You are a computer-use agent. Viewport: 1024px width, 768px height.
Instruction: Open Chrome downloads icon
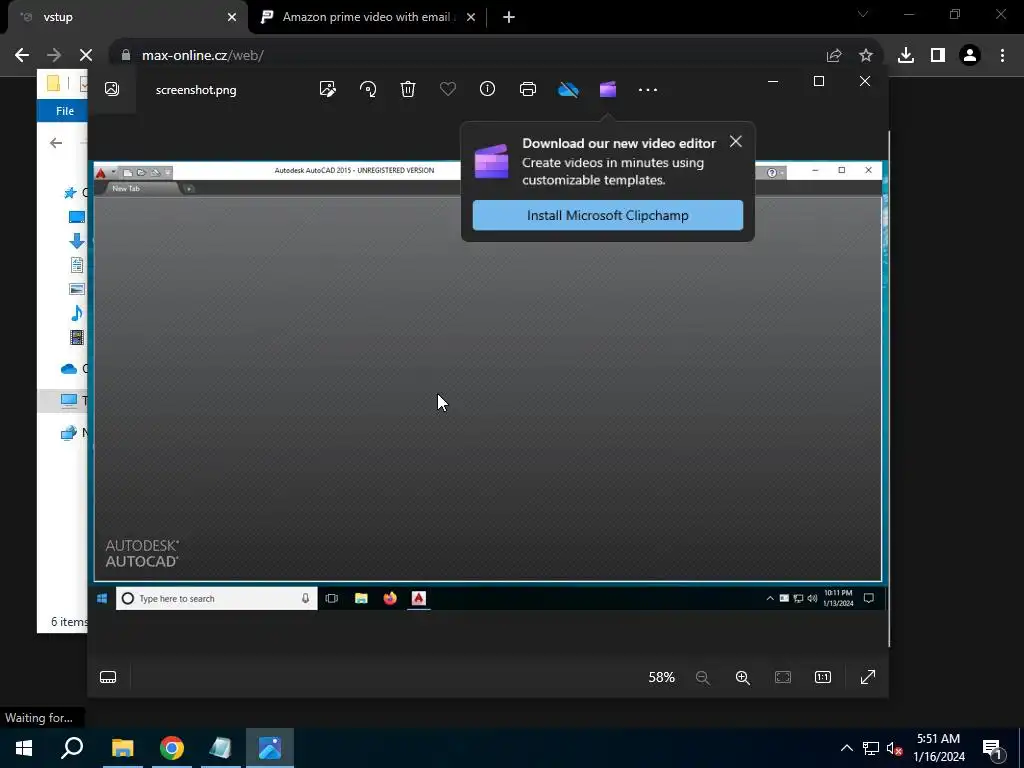(906, 56)
